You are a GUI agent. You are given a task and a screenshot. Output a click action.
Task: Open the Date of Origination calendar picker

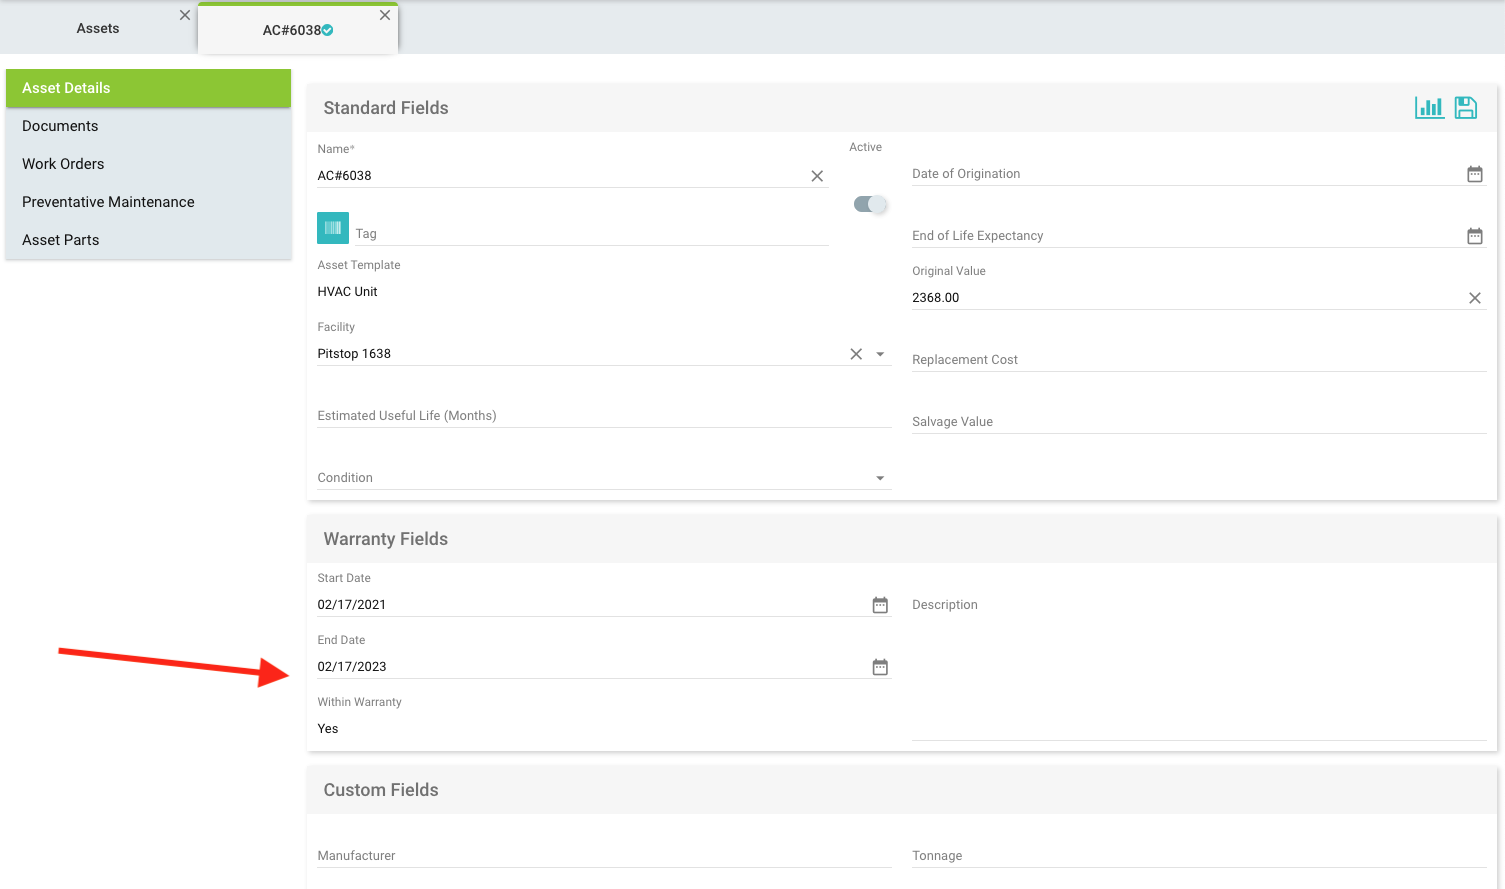(1474, 174)
